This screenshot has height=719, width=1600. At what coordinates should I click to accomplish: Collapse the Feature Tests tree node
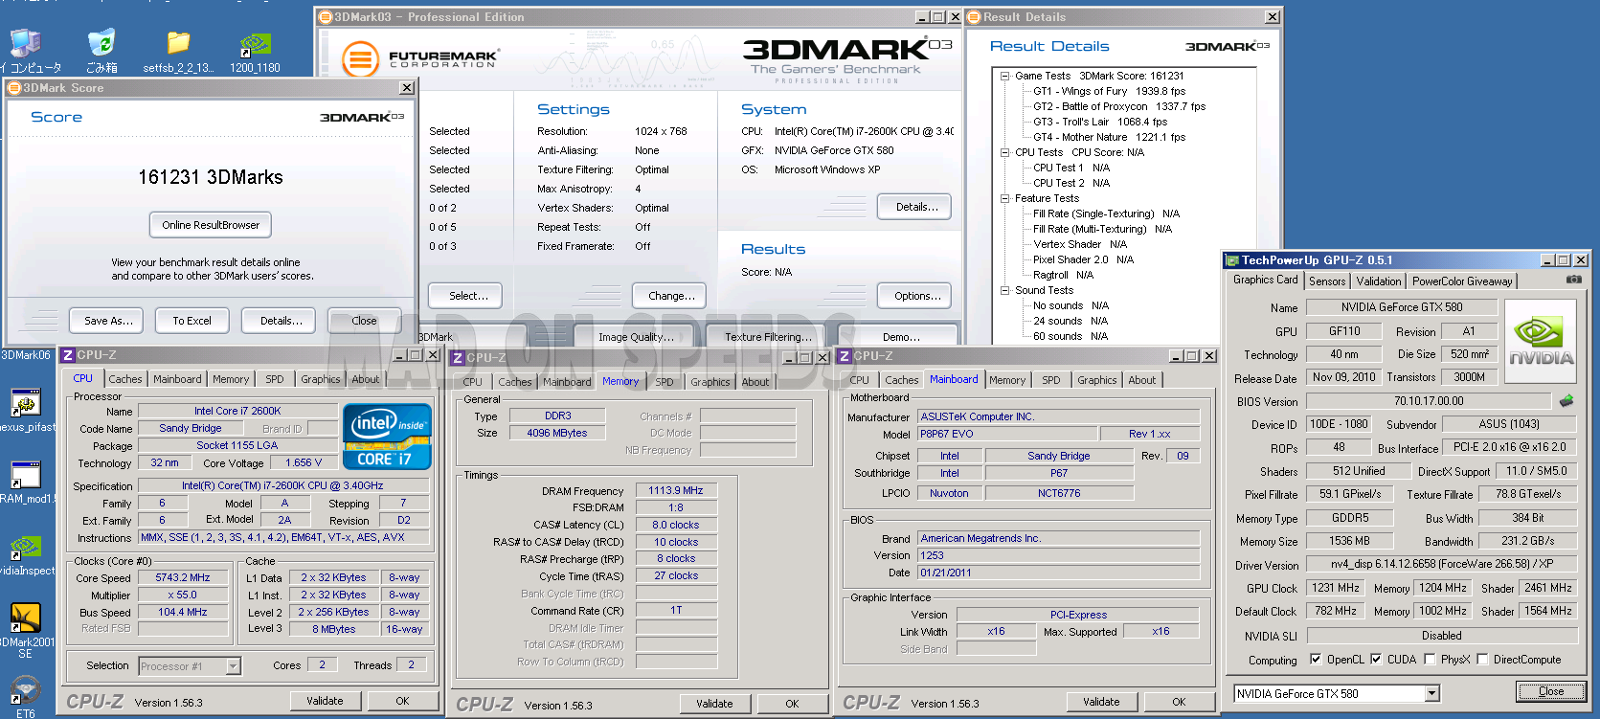[x=1005, y=199]
